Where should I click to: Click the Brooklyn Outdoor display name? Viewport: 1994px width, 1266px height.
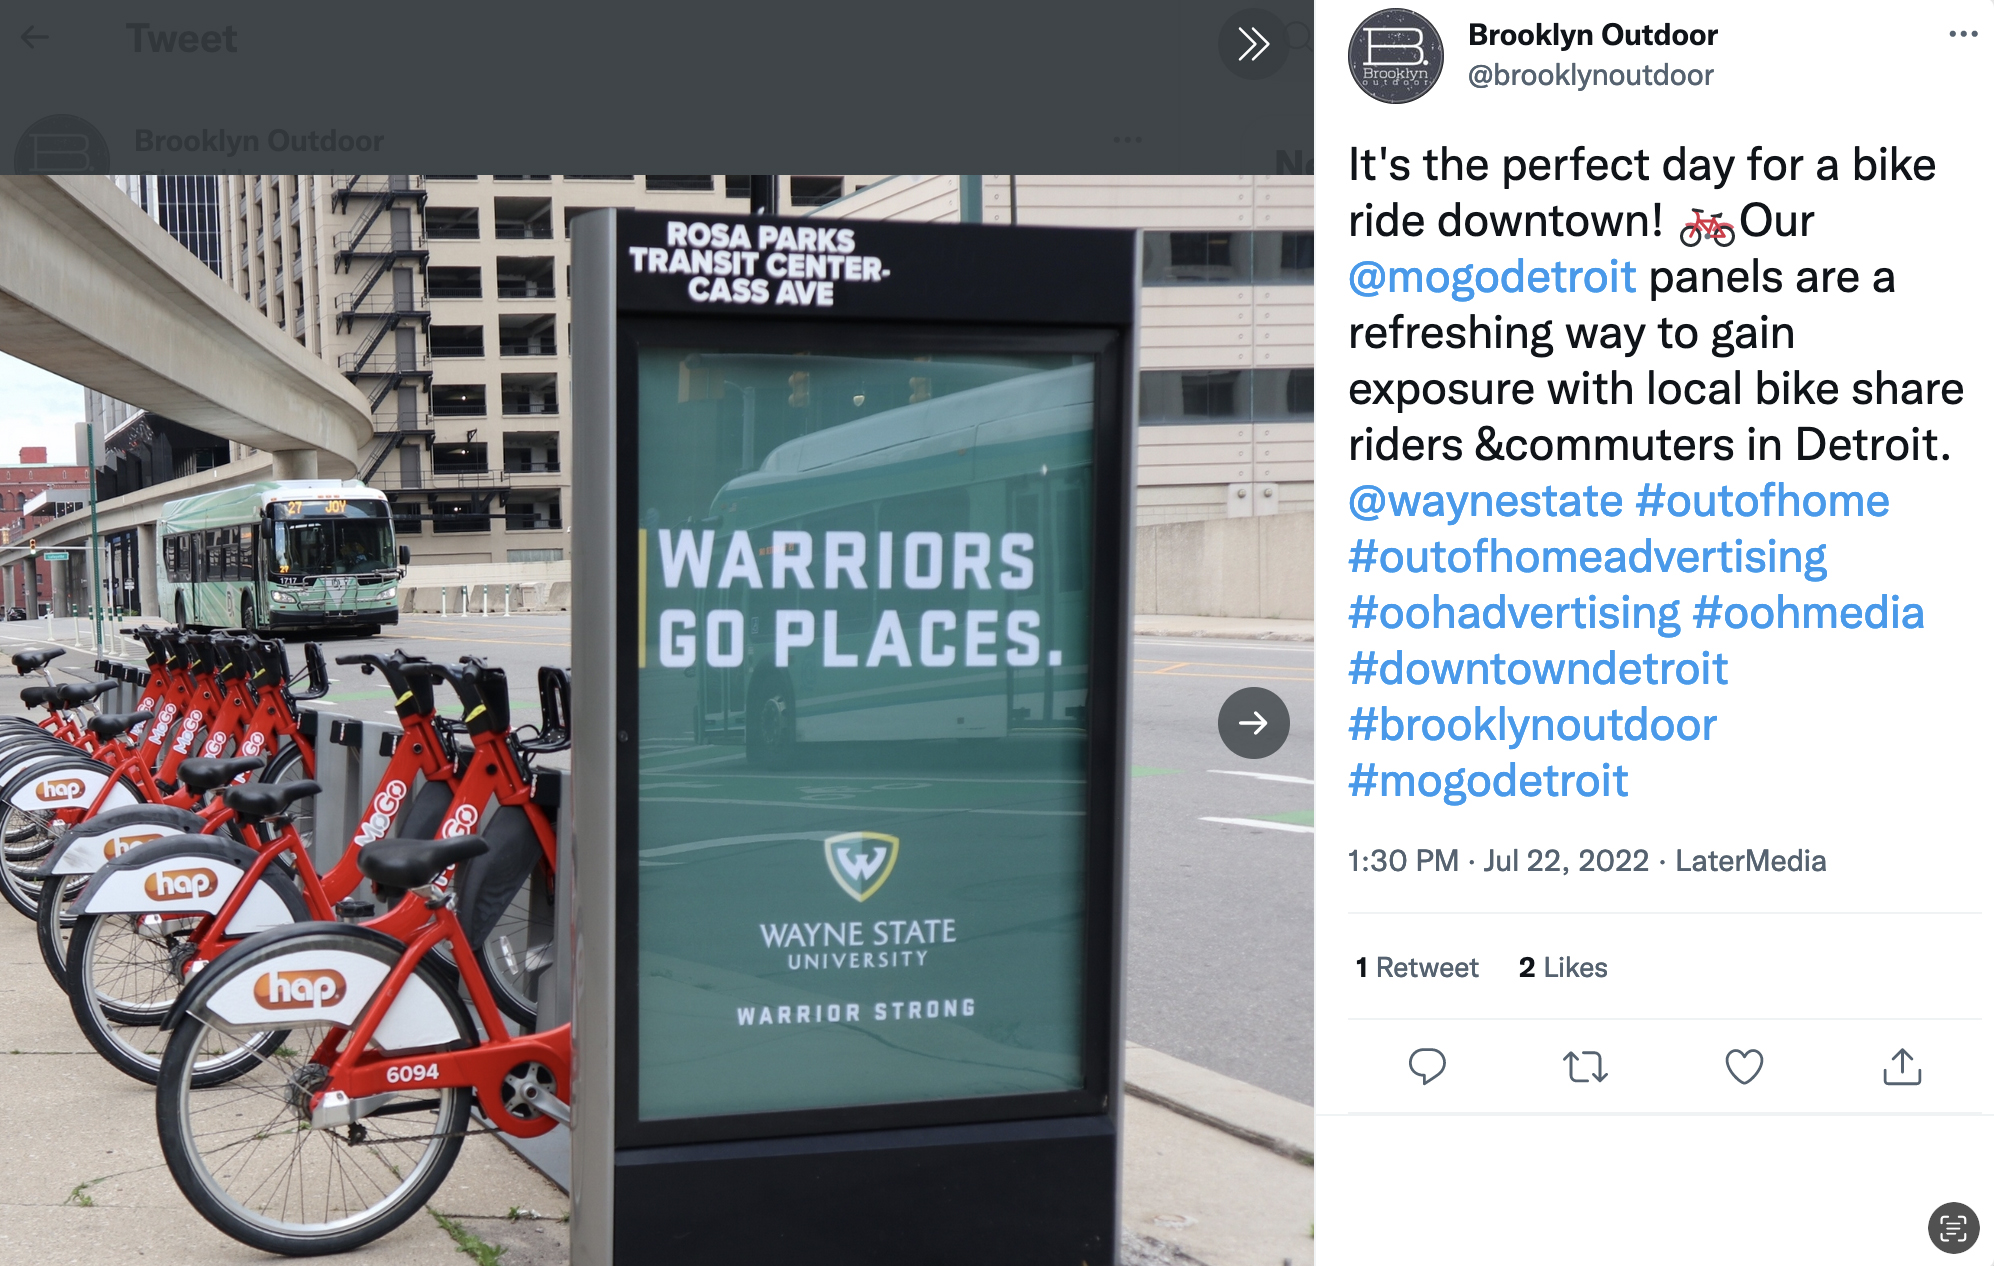pos(1592,35)
